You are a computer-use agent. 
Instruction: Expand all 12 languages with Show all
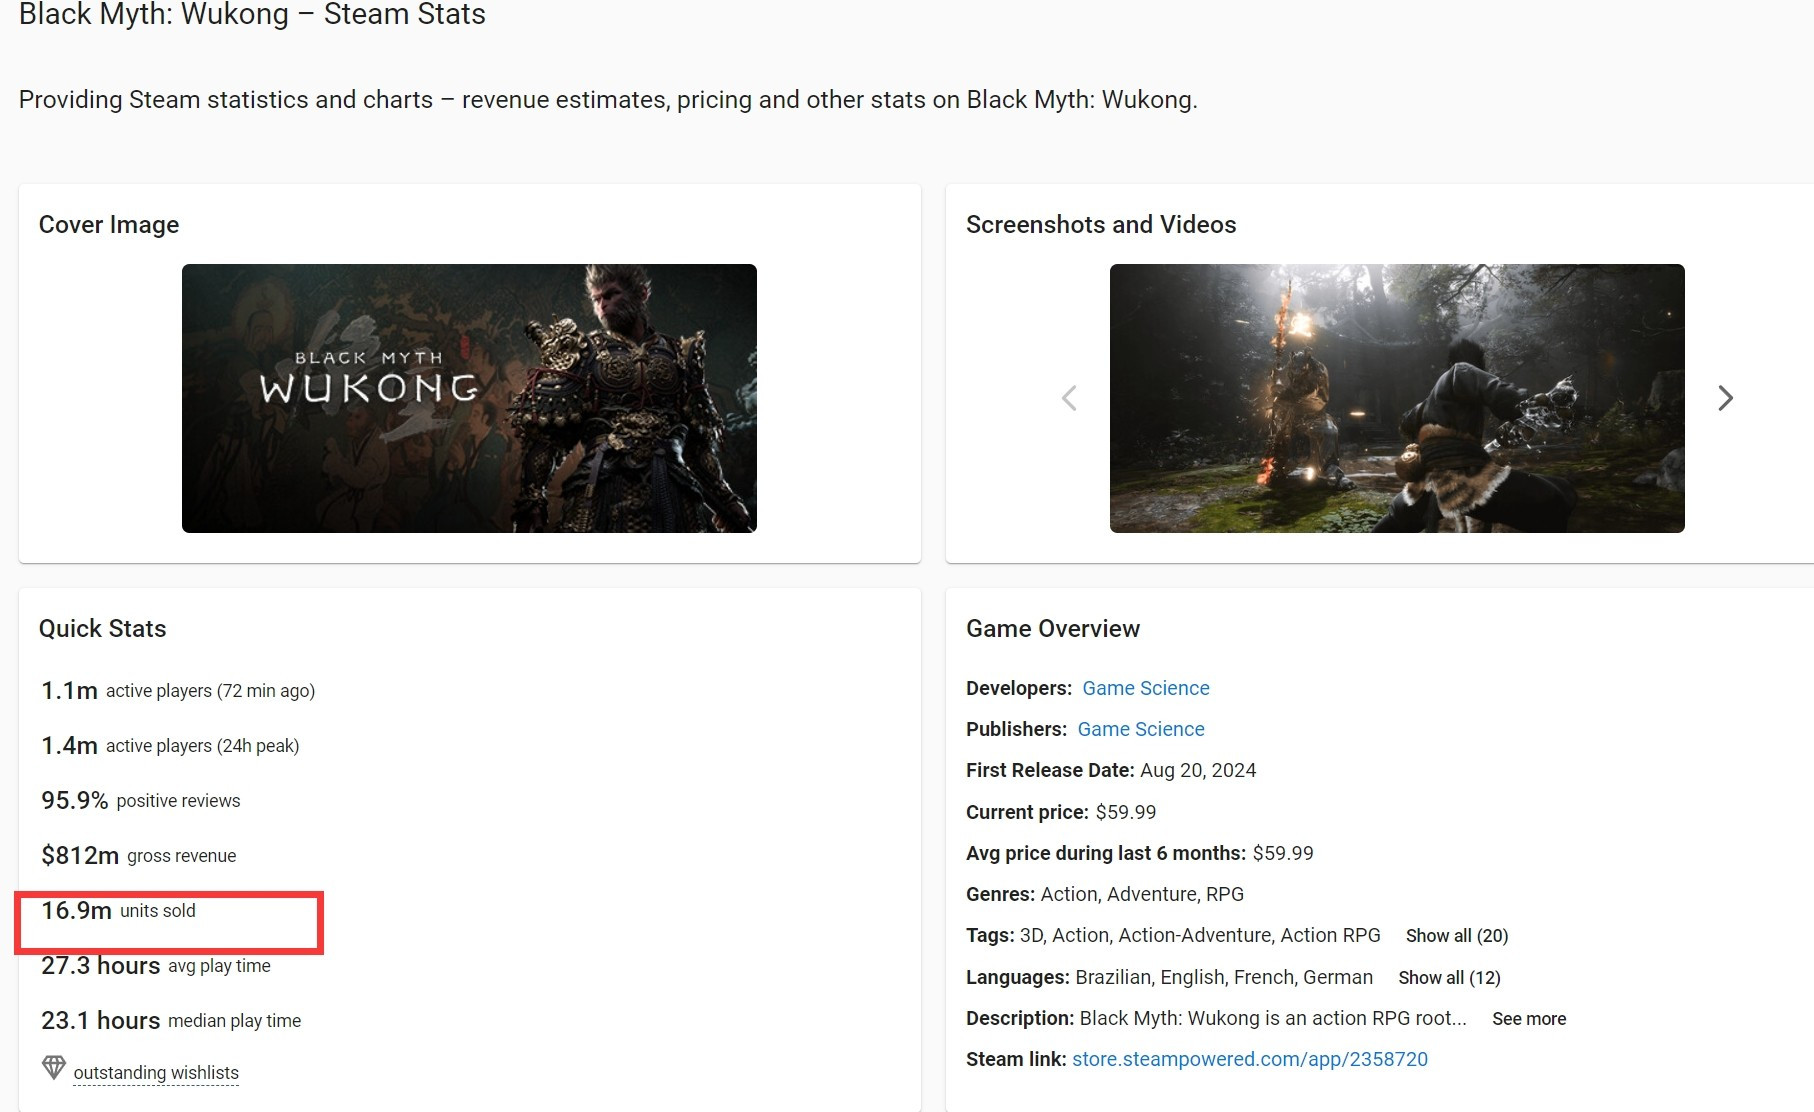[1449, 978]
